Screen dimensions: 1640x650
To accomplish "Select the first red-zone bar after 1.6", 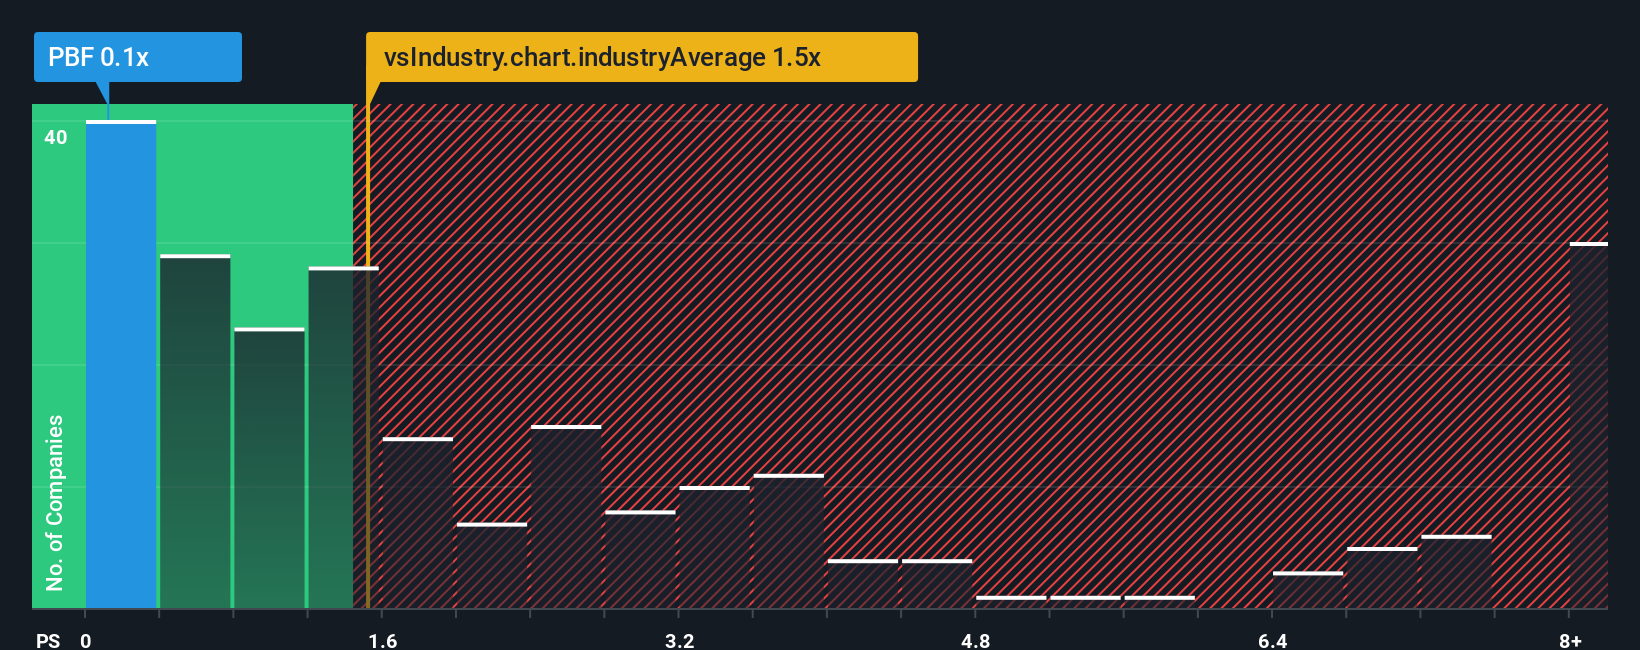I will coord(418,523).
